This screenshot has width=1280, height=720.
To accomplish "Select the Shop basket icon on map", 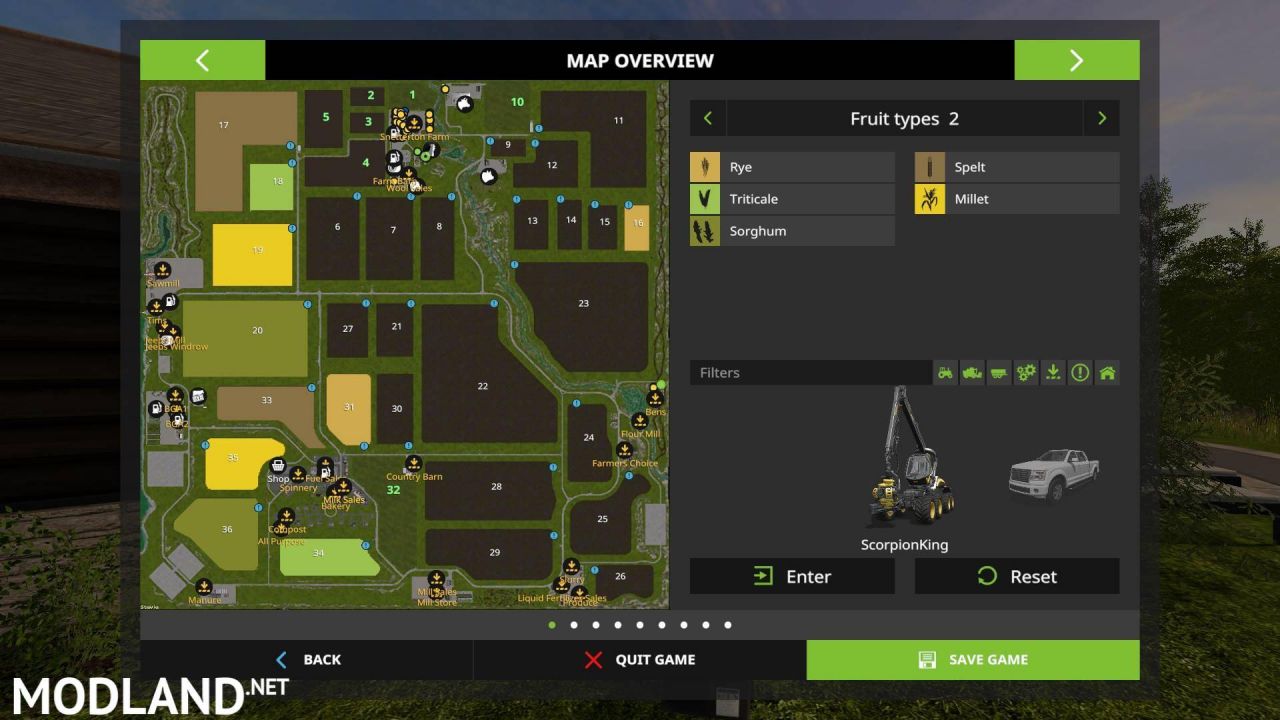I will pos(278,466).
